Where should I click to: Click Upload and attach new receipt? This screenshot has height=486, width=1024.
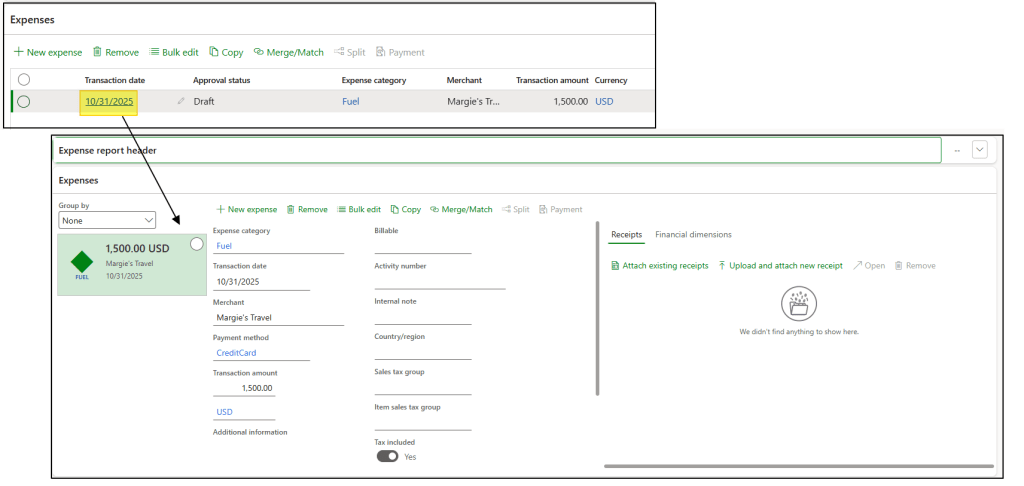(780, 265)
